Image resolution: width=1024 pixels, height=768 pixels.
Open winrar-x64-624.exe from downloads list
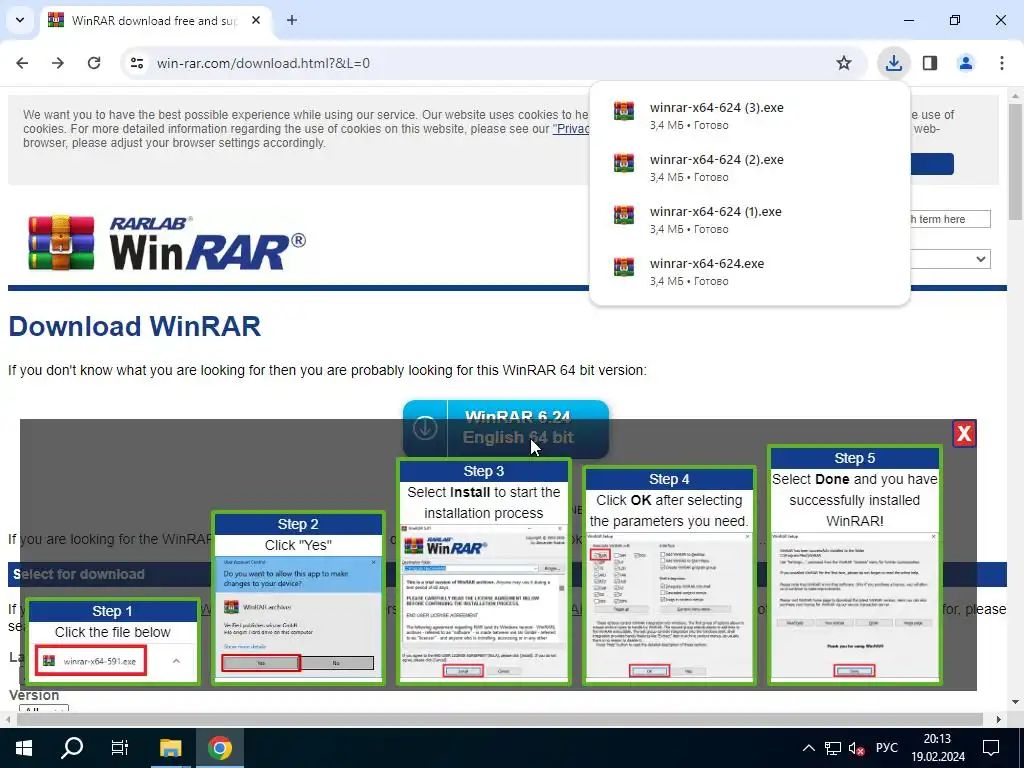tap(749, 271)
